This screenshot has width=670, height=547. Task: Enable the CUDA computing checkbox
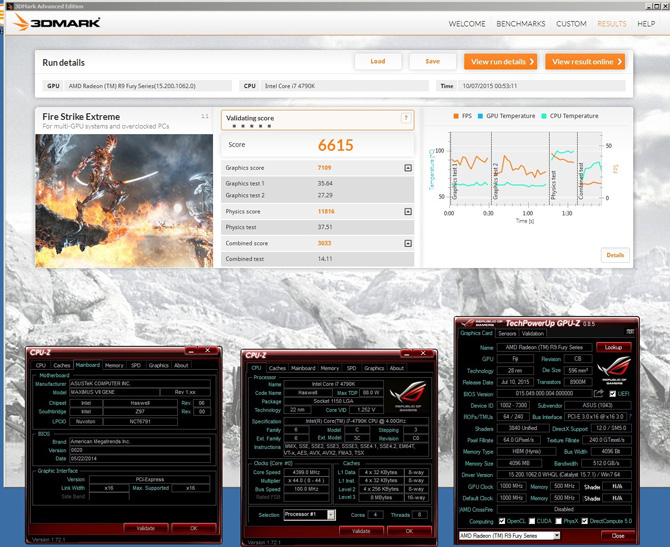point(534,520)
